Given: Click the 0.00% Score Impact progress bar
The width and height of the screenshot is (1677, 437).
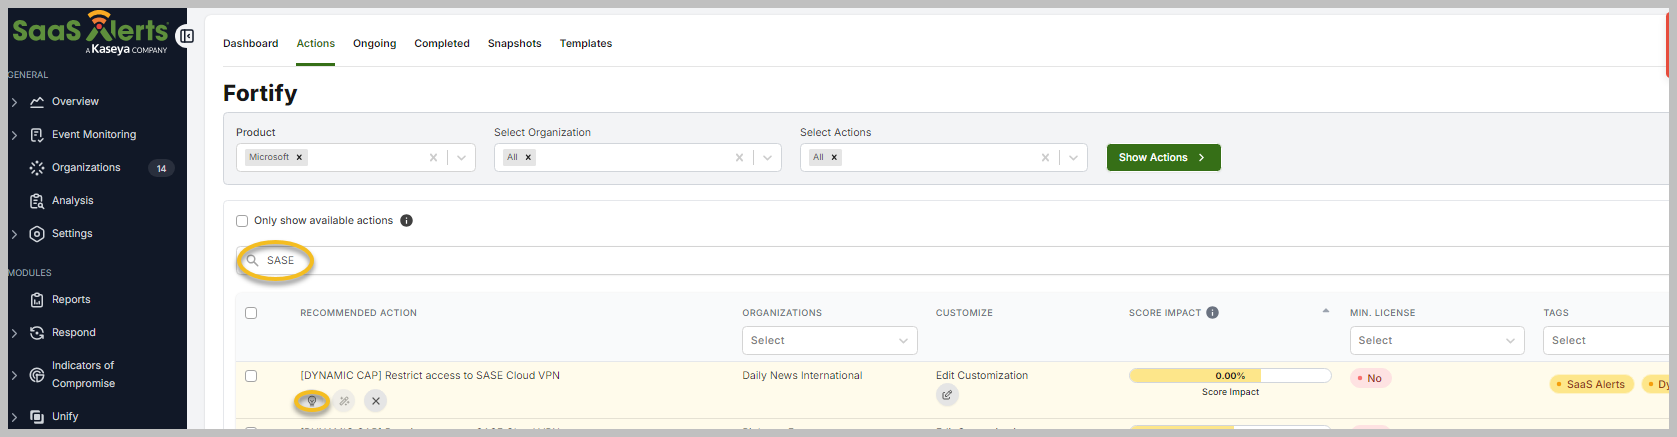Looking at the screenshot, I should click(1229, 376).
